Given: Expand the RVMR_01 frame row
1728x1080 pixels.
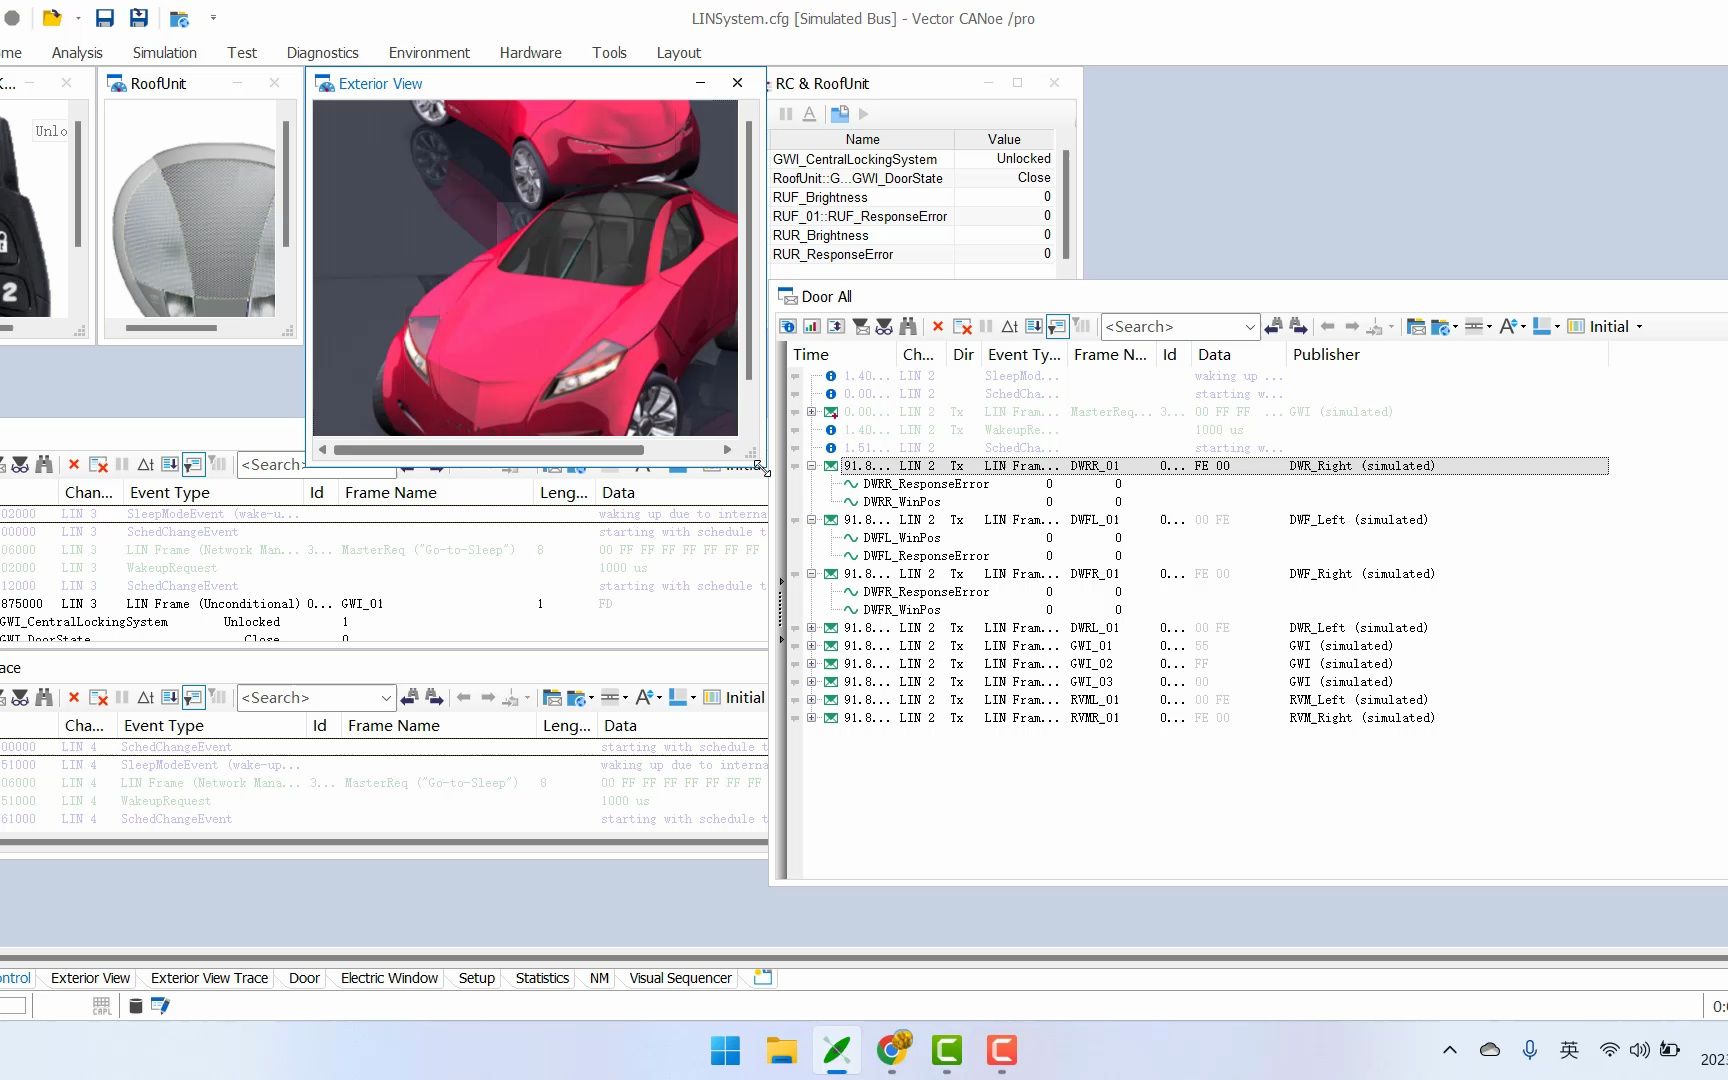Looking at the screenshot, I should 811,718.
